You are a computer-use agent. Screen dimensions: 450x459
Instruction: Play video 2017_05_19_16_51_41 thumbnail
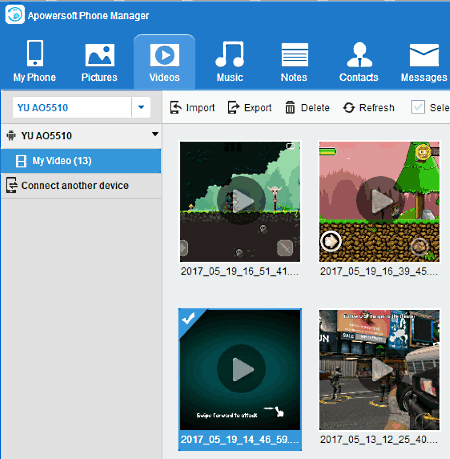pyautogui.click(x=241, y=201)
